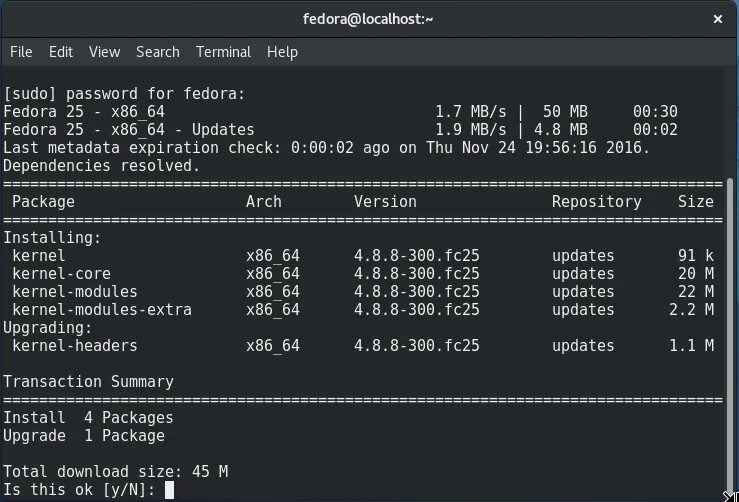Open the Terminal menu

(x=223, y=52)
